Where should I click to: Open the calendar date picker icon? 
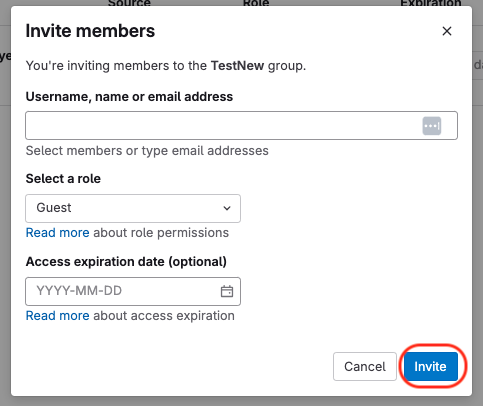point(227,291)
